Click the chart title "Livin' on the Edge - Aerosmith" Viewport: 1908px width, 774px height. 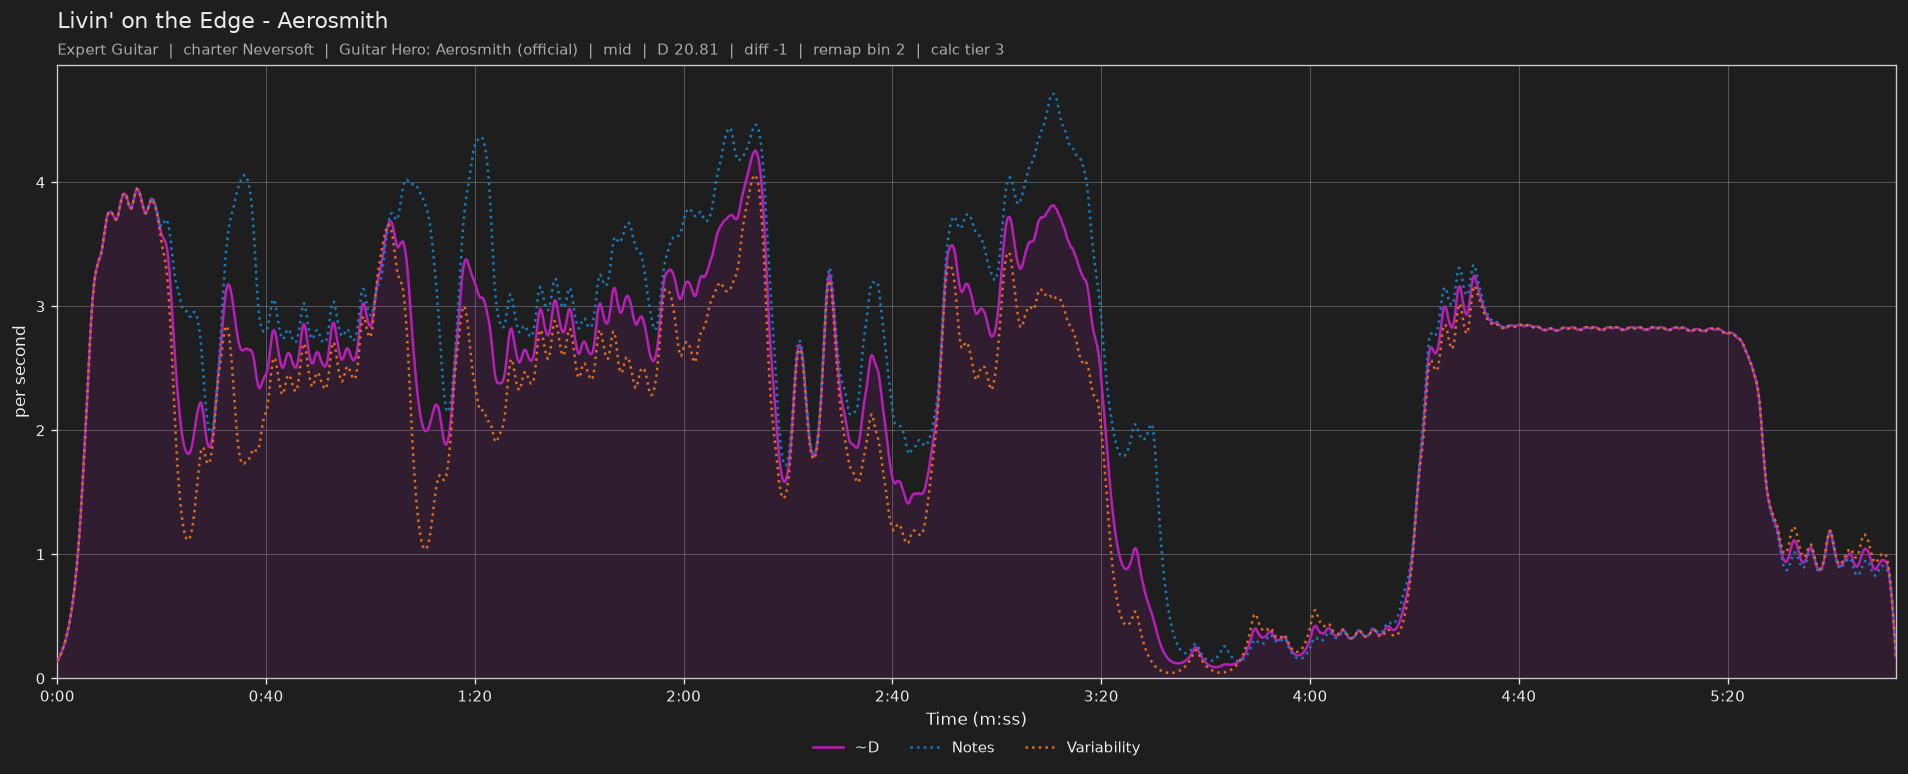[x=222, y=20]
